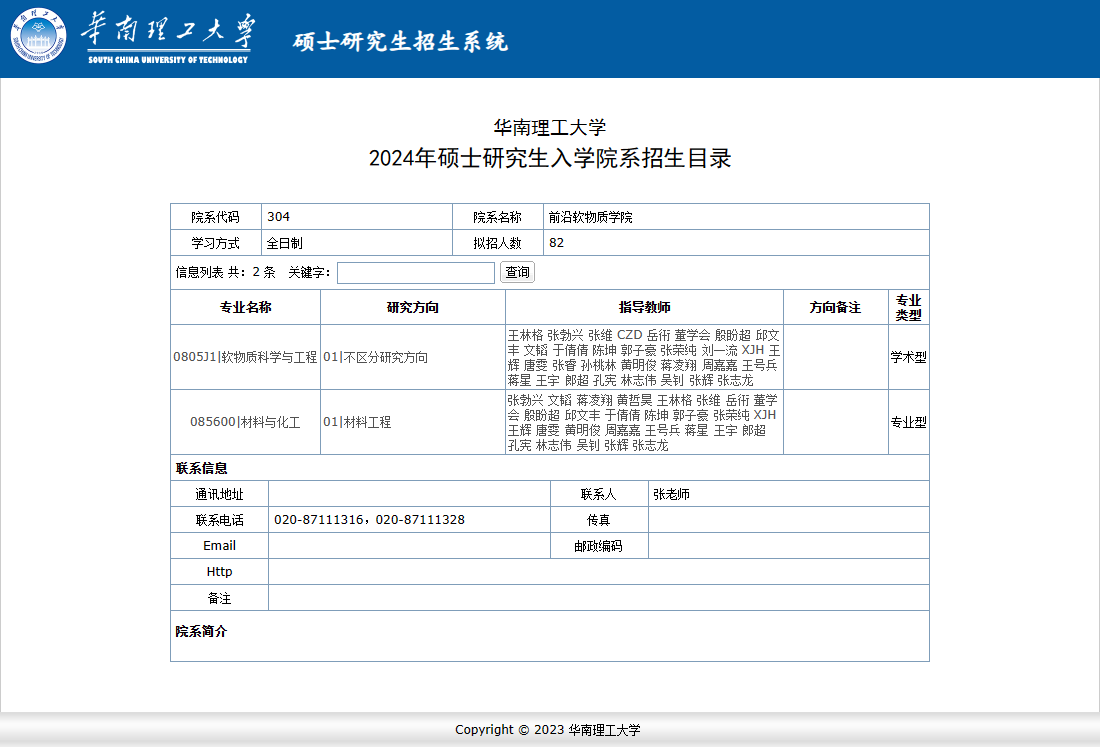This screenshot has width=1101, height=747.
Task: Click the planned enrollment value 82
Action: (x=556, y=243)
